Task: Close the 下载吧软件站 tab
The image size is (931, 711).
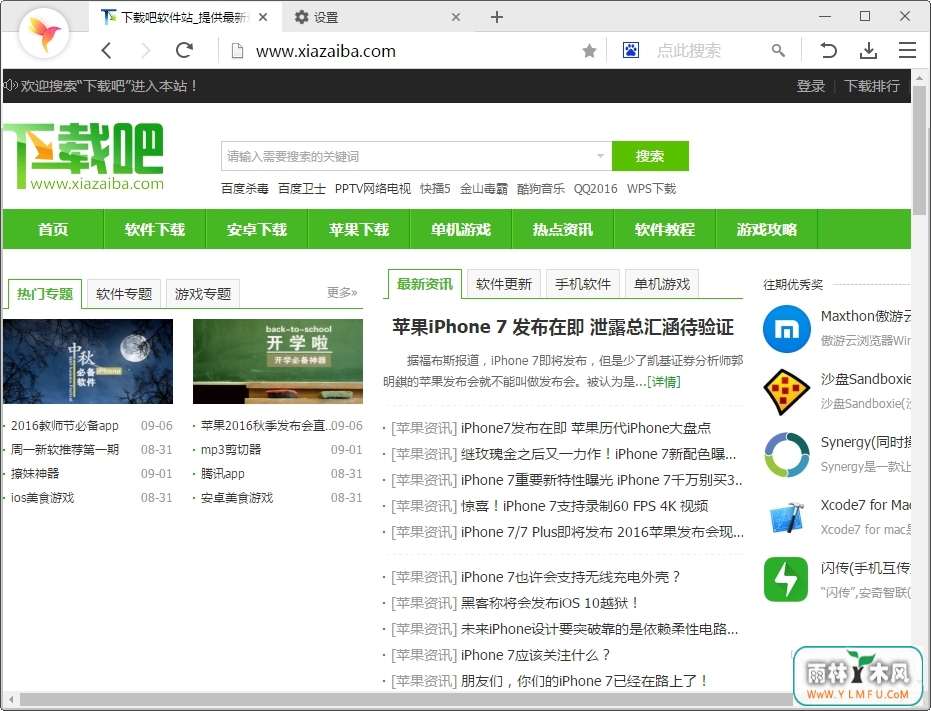Action: pyautogui.click(x=263, y=17)
